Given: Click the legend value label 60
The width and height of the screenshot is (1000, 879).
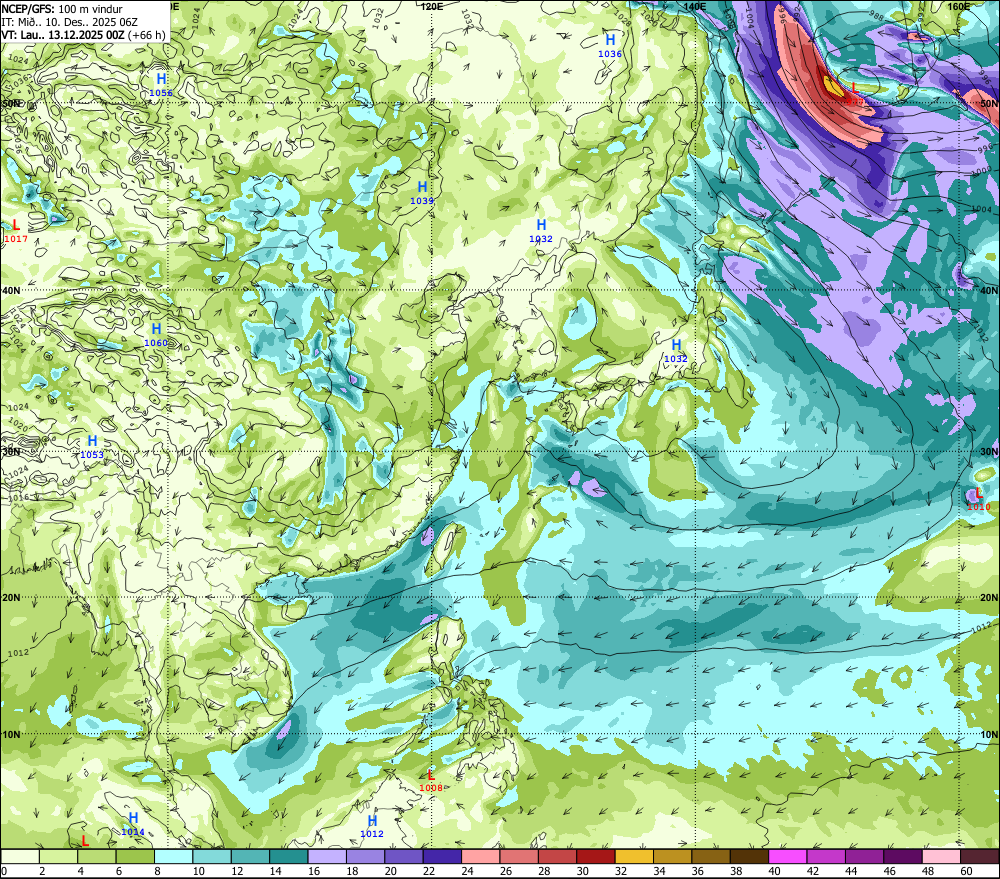Looking at the screenshot, I should pos(966,871).
